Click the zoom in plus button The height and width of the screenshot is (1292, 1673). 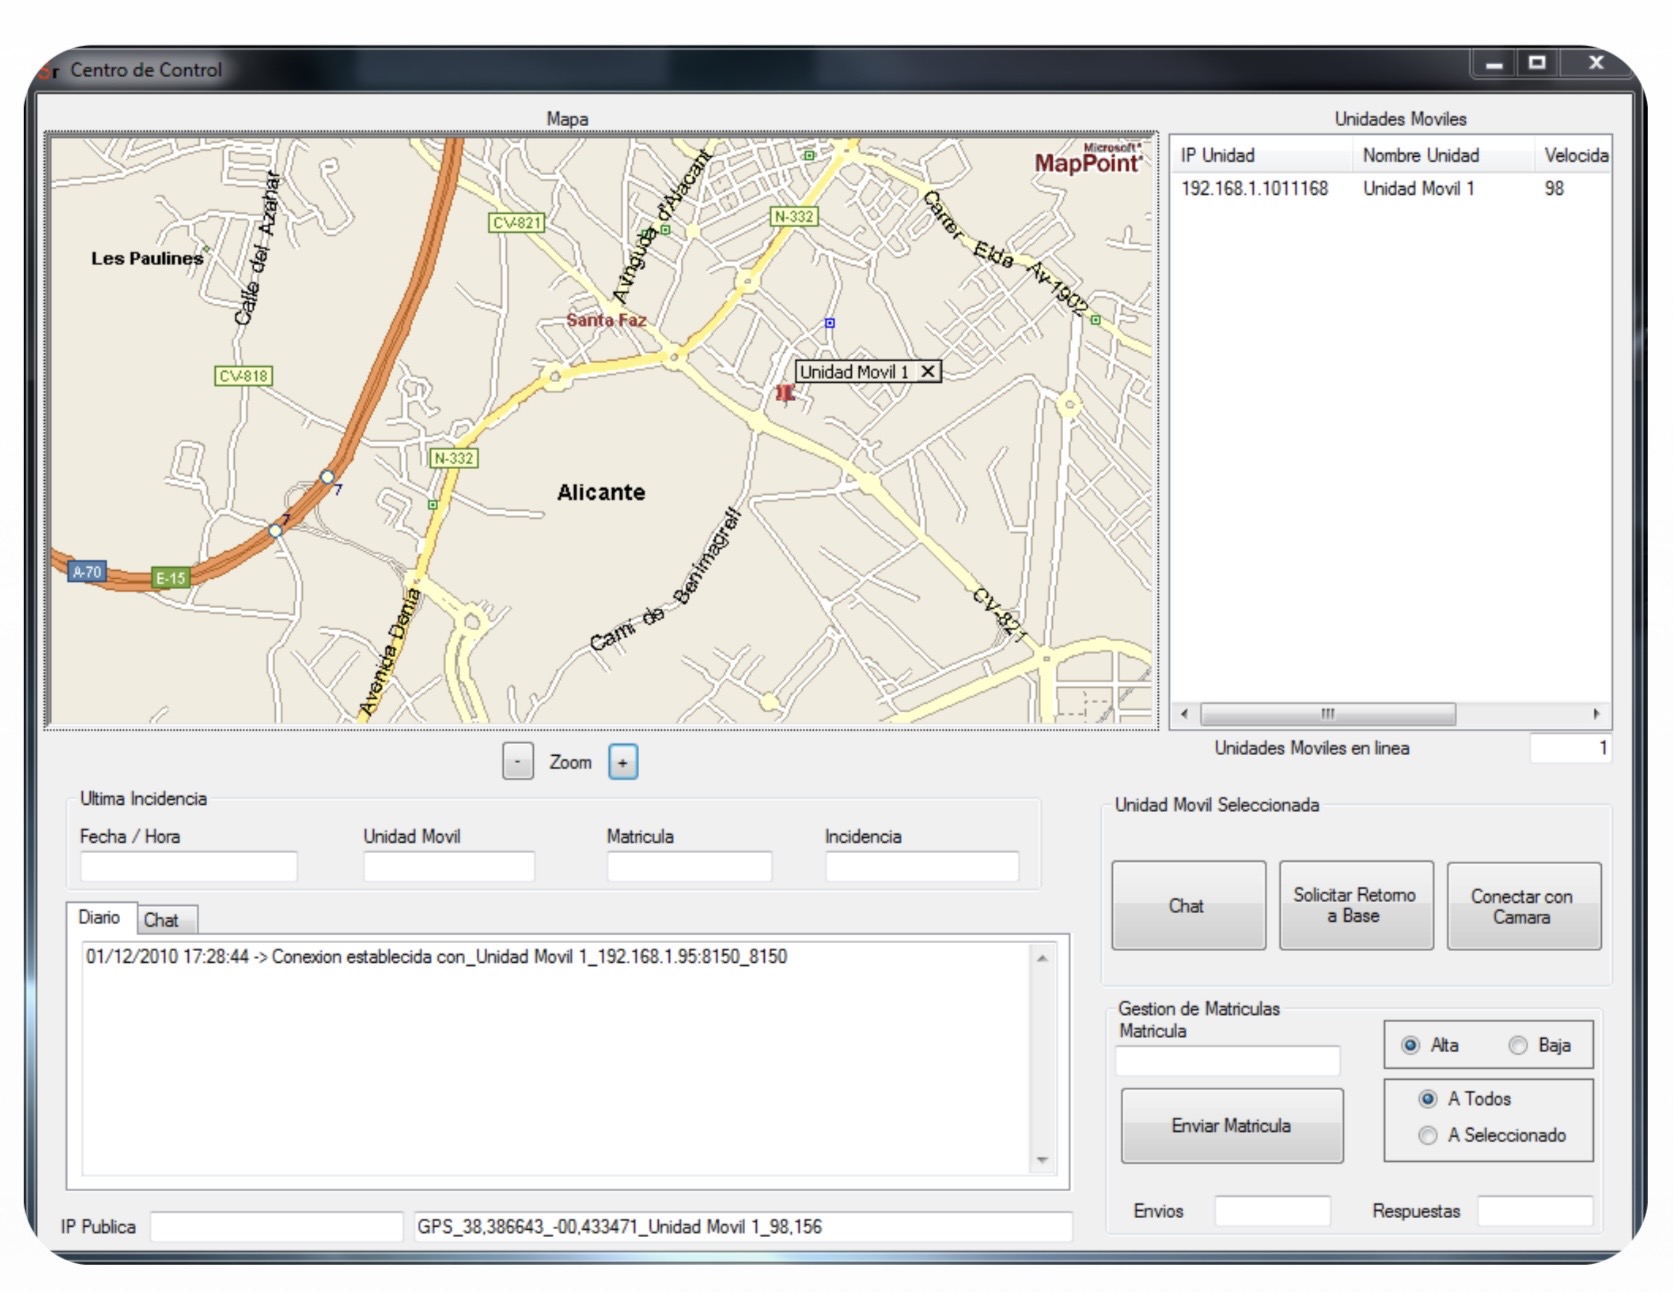tap(622, 762)
